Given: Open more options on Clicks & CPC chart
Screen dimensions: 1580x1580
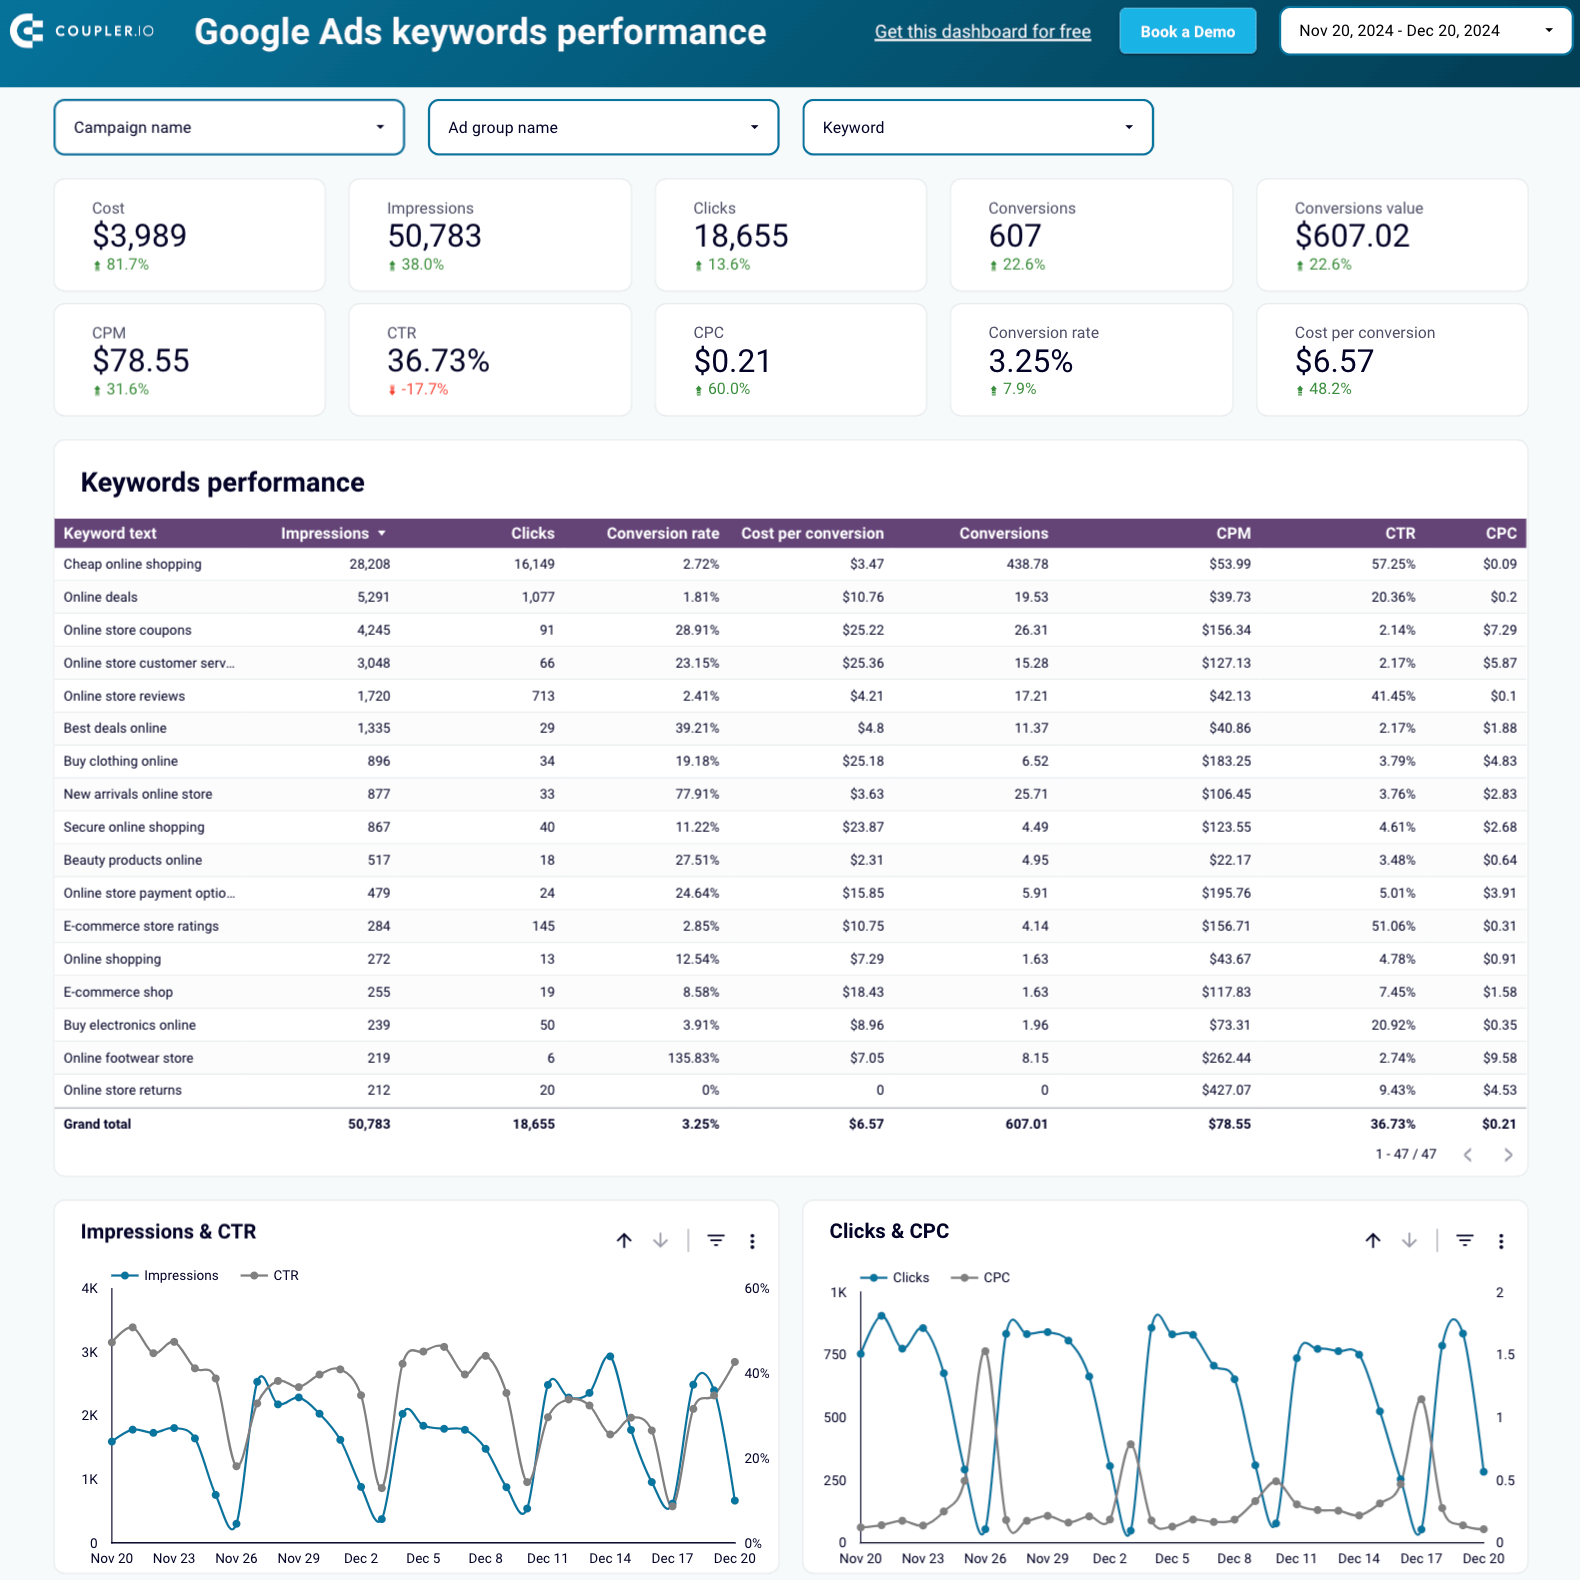Looking at the screenshot, I should pos(1501,1241).
